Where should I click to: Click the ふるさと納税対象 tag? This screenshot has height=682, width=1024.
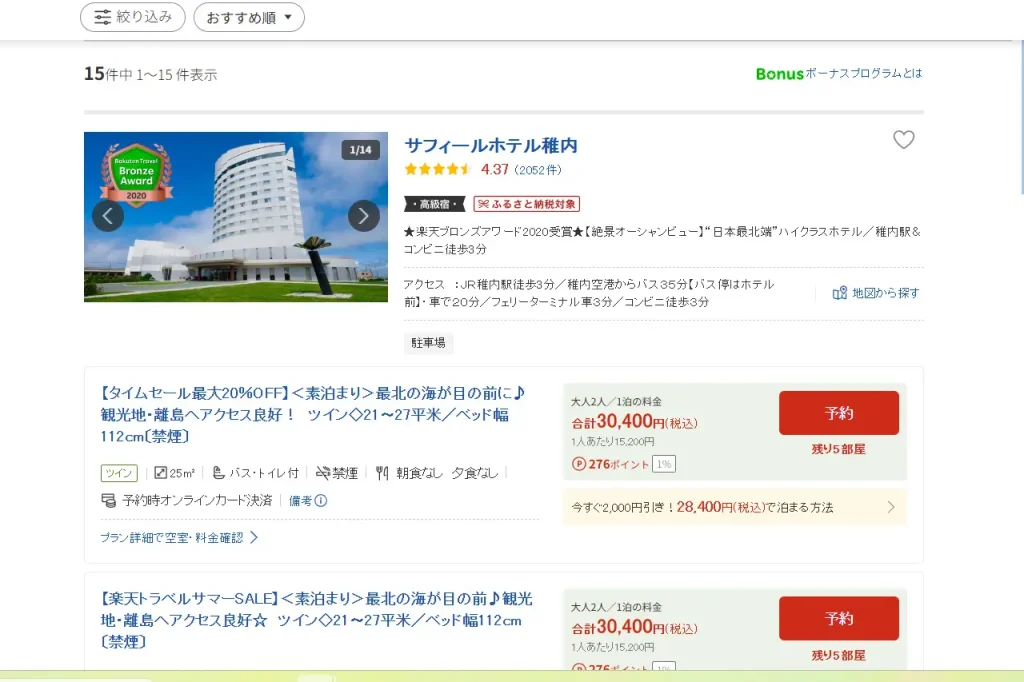pyautogui.click(x=526, y=204)
